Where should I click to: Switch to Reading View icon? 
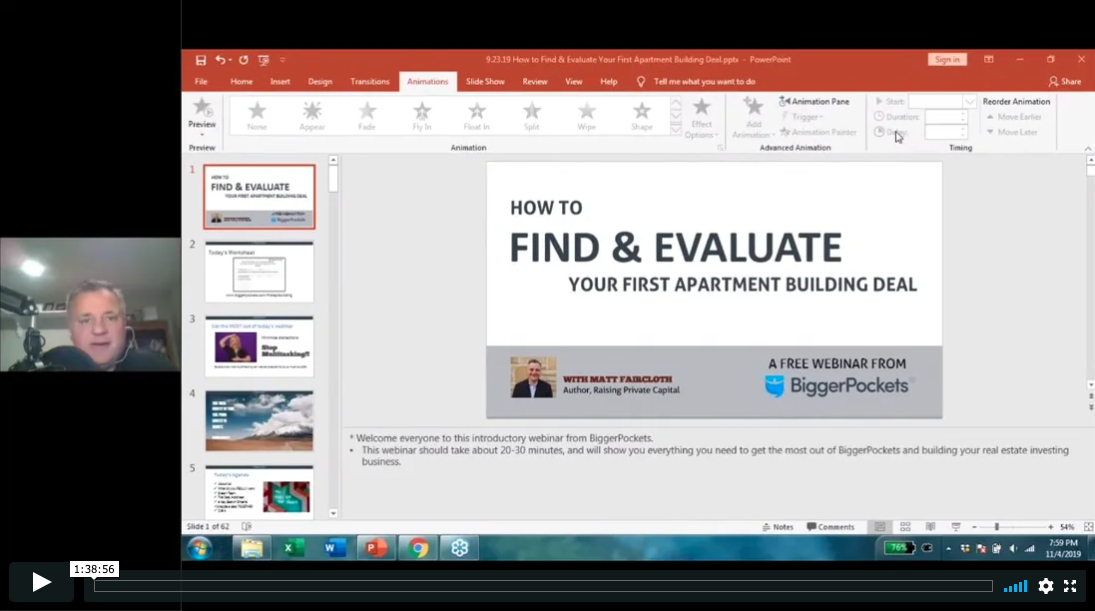(930, 527)
